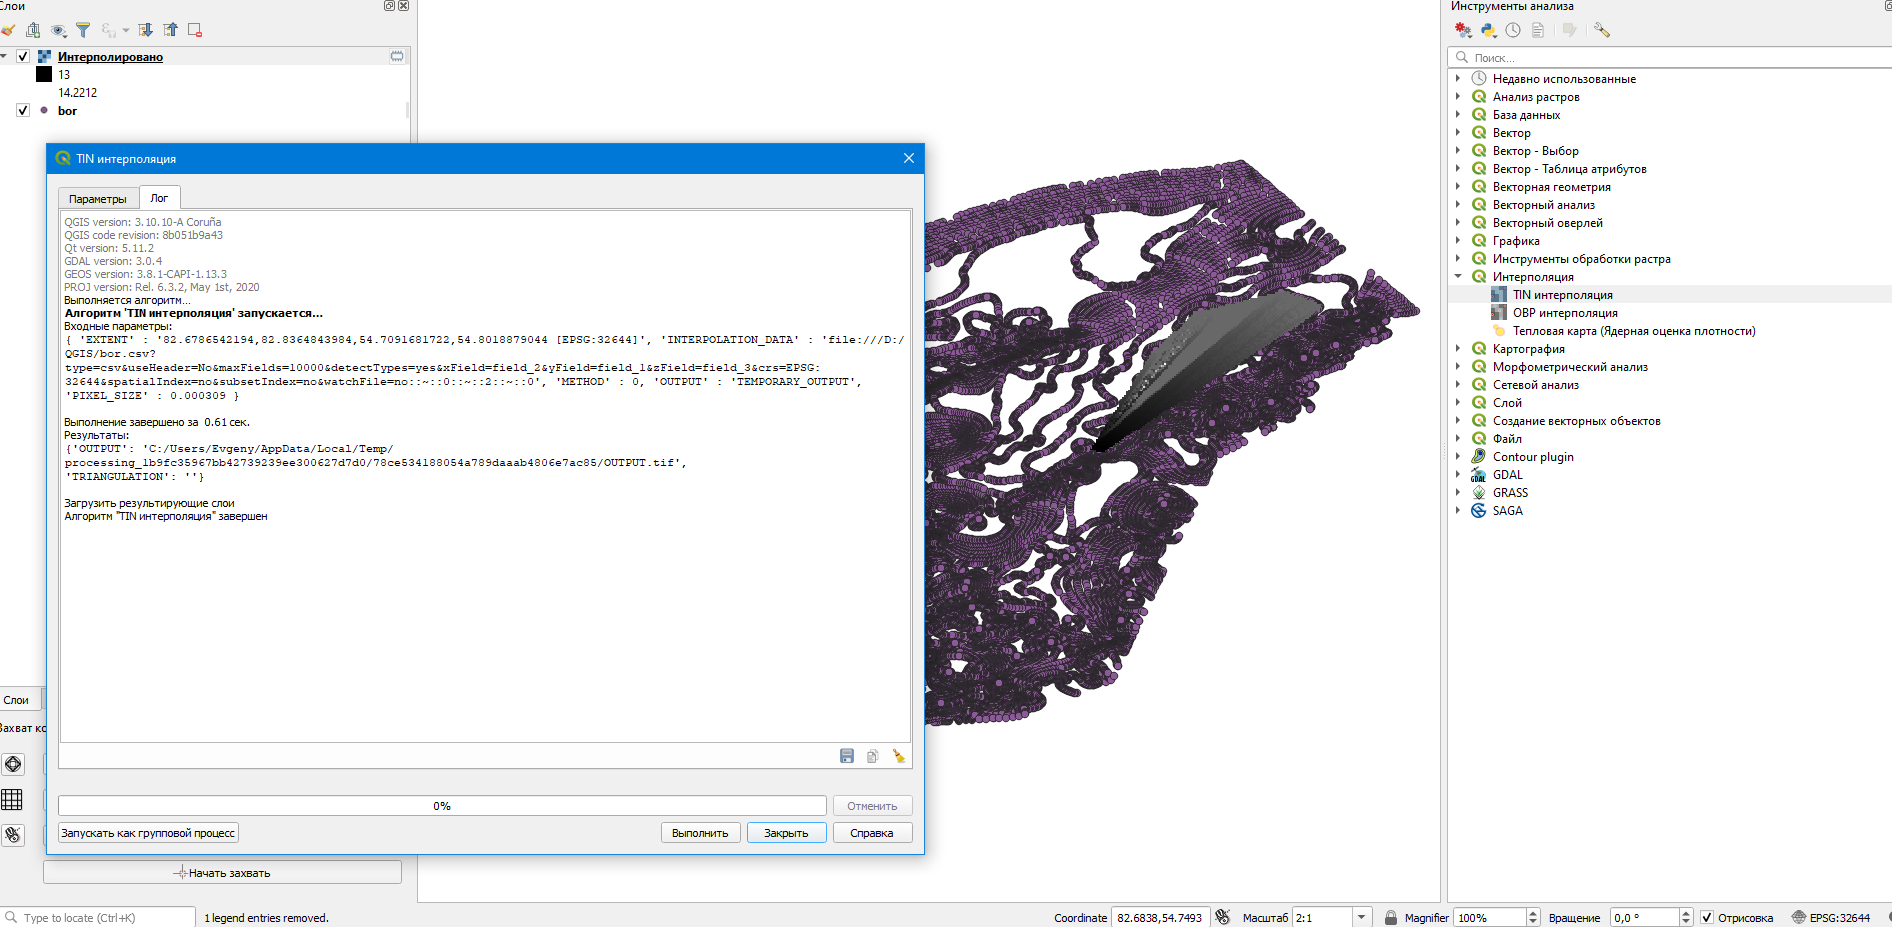Select the Слои panel tab
The width and height of the screenshot is (1892, 927).
17,700
